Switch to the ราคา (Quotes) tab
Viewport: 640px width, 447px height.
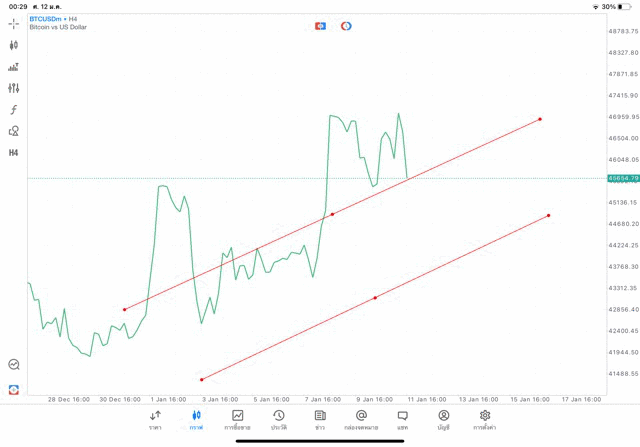155,419
